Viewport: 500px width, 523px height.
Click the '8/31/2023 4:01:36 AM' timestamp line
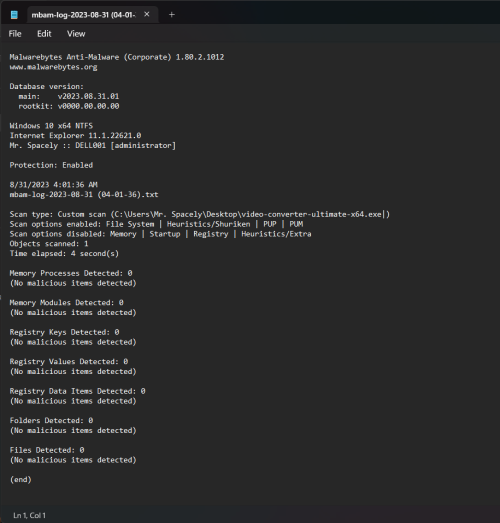point(53,185)
